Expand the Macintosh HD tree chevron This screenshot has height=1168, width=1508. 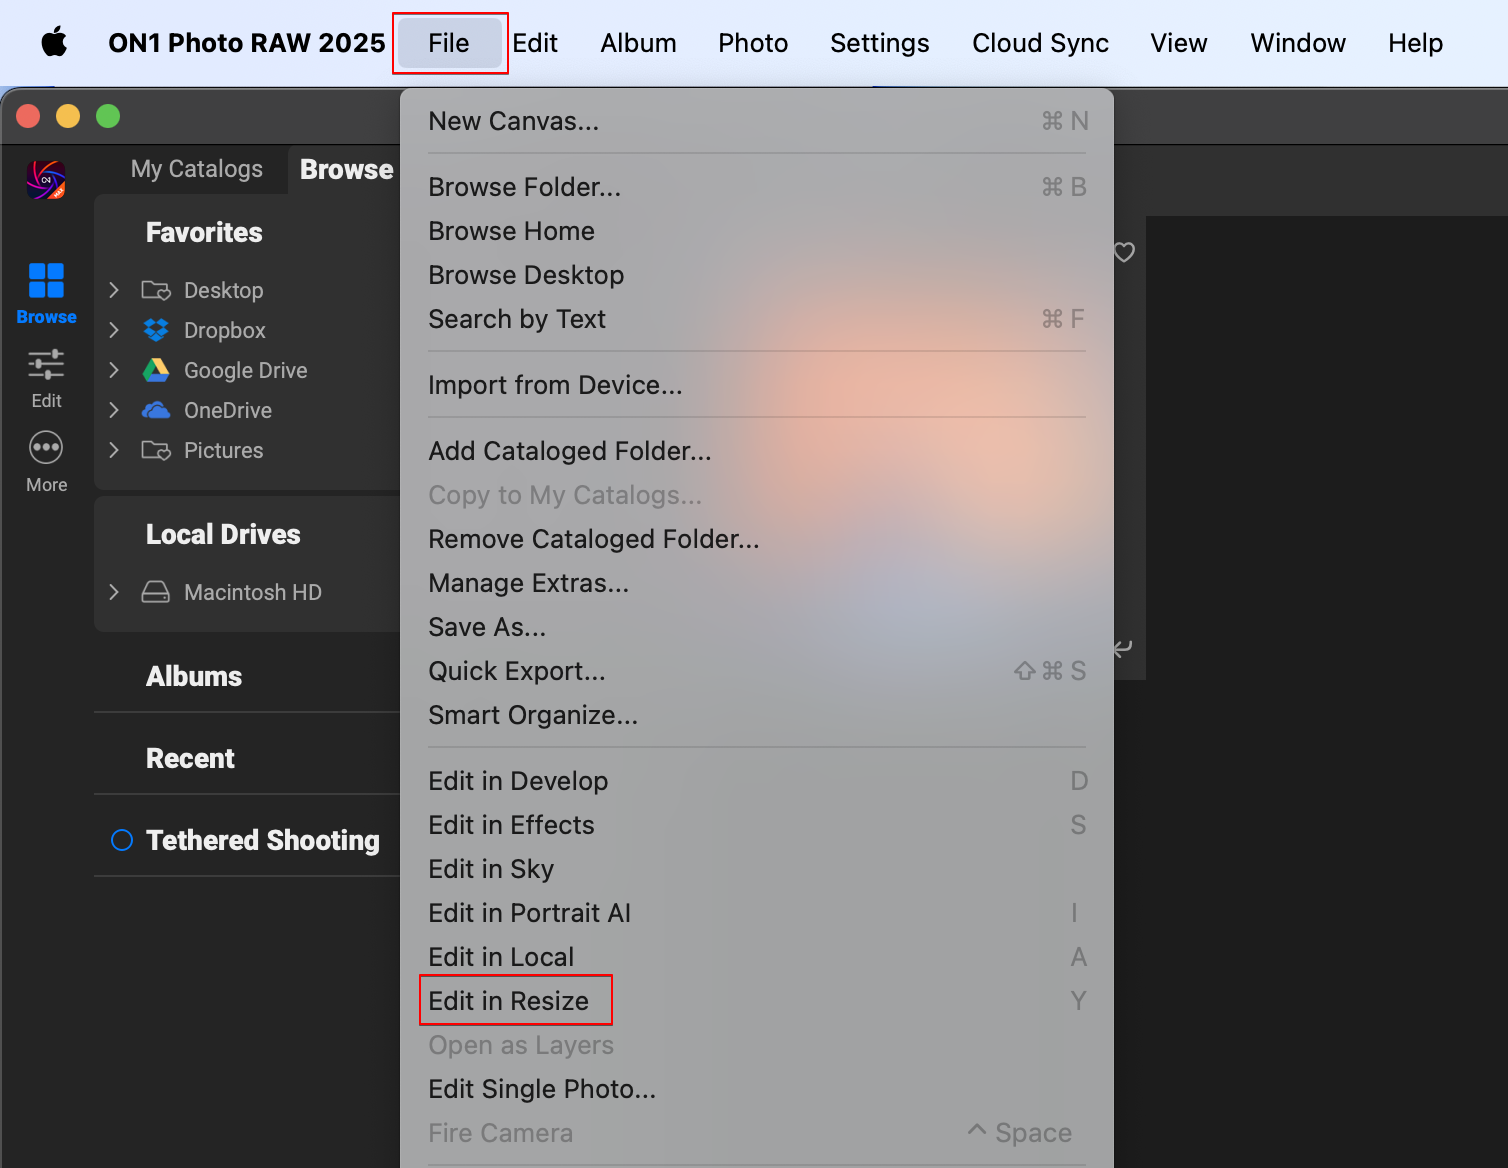coord(114,592)
